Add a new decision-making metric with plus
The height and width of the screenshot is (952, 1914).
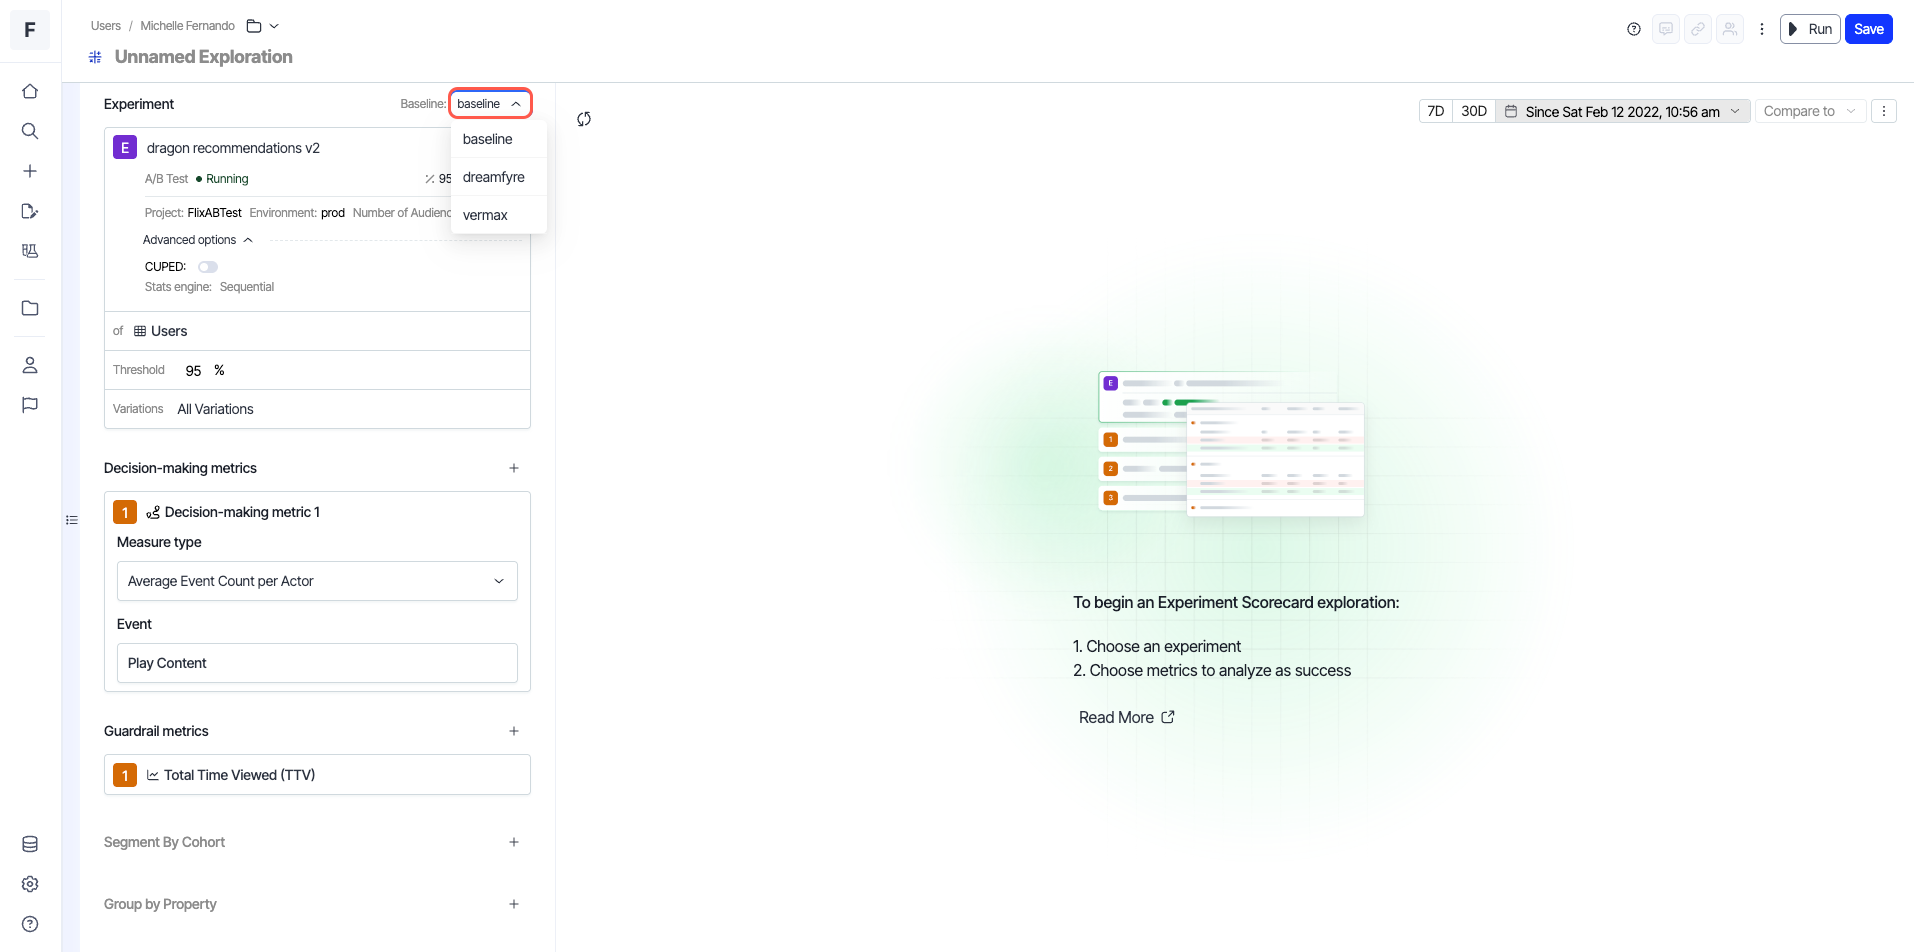click(514, 468)
